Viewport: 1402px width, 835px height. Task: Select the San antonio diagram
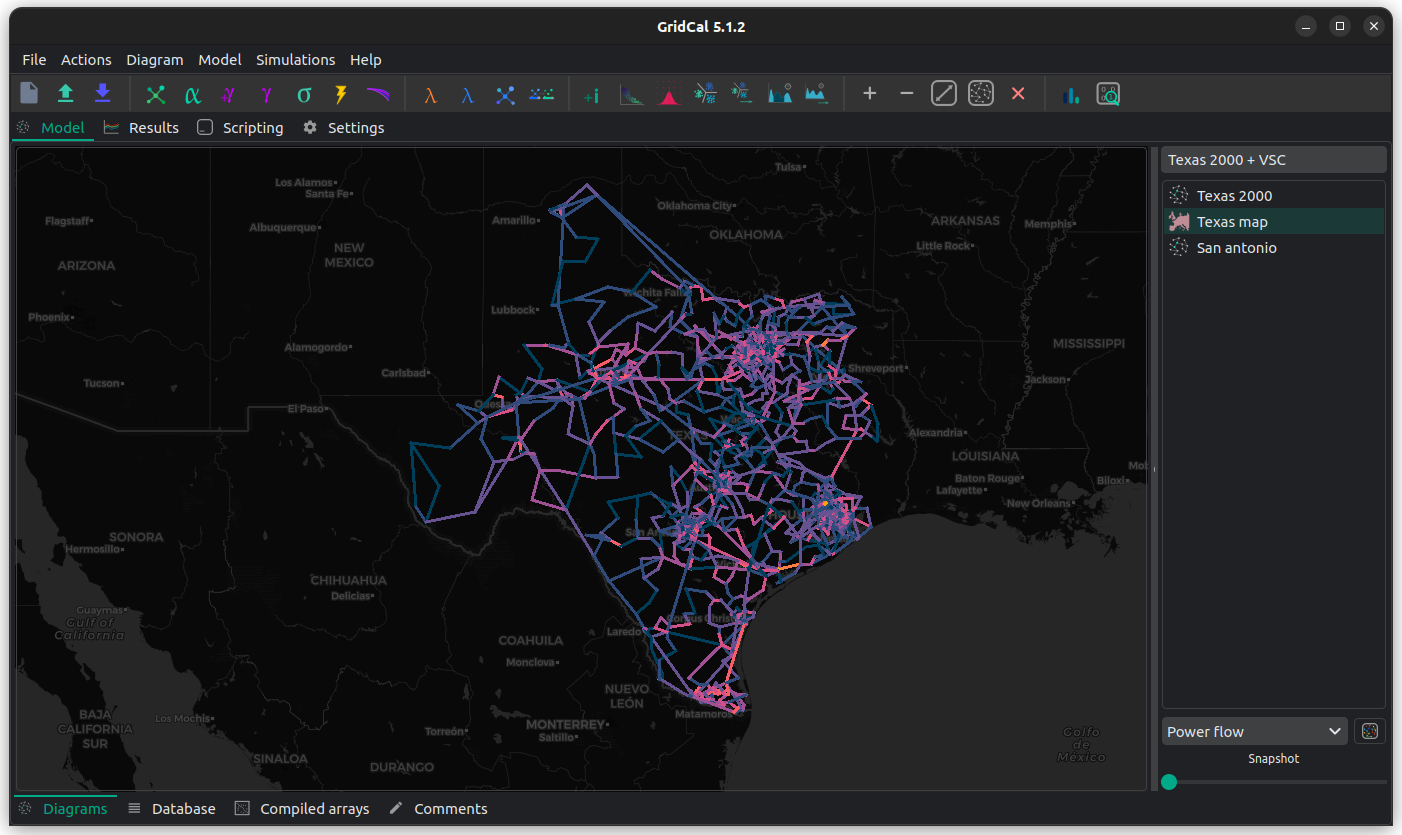(1236, 248)
